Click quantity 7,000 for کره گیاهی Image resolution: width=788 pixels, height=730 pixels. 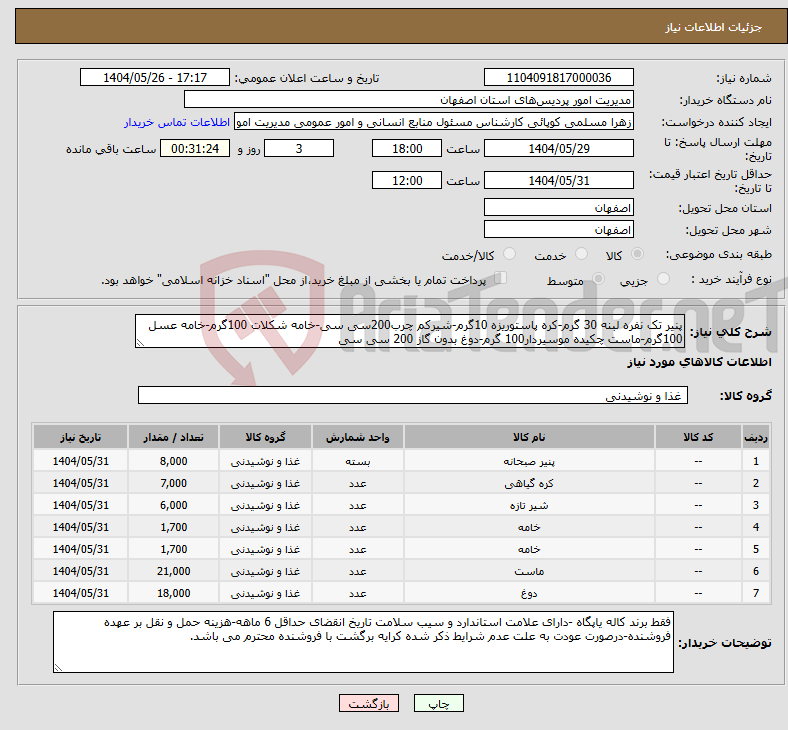pos(173,483)
